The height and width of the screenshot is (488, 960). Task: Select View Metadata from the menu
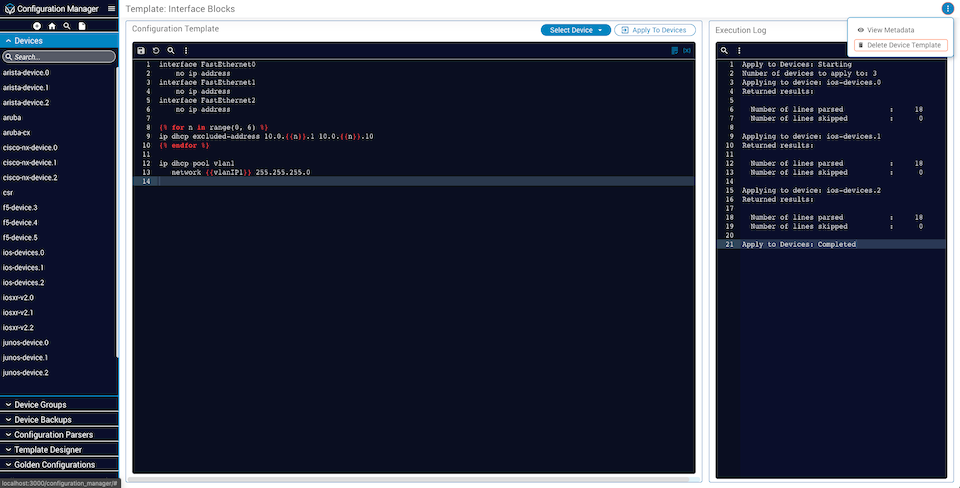point(890,30)
